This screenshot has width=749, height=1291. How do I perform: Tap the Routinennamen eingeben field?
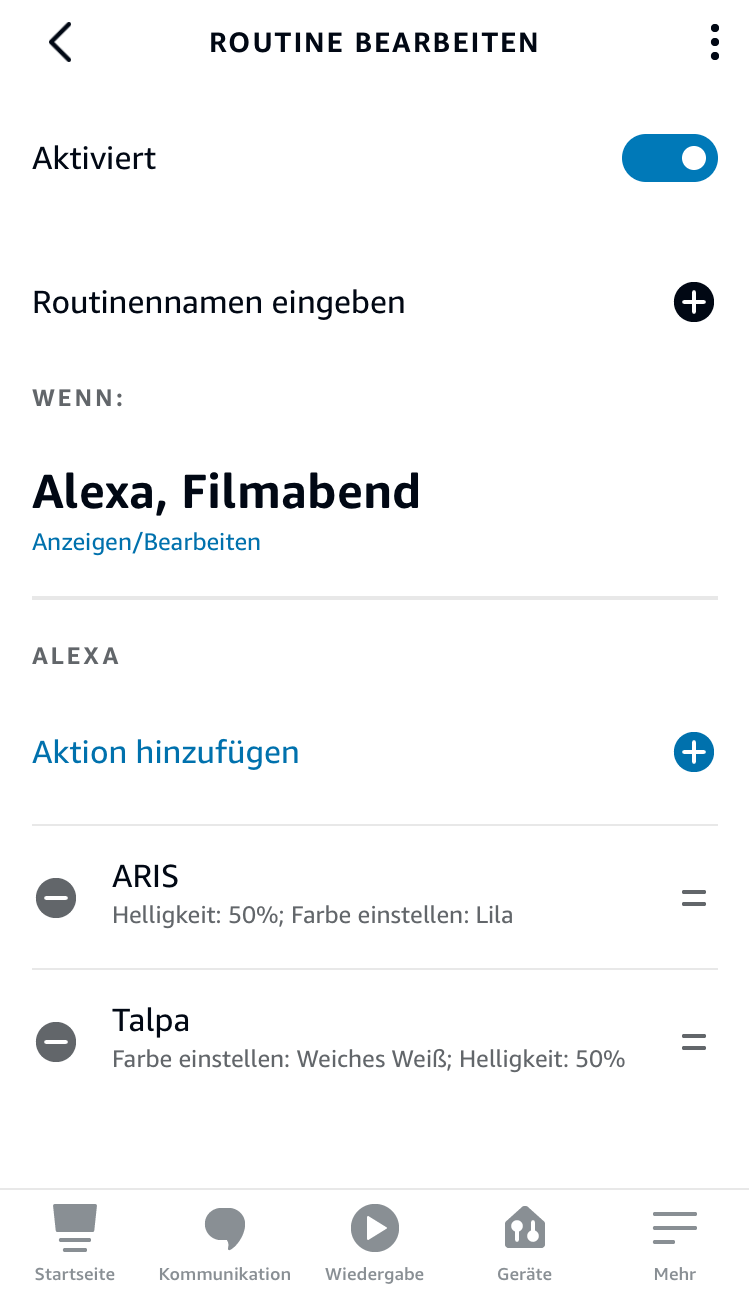coord(219,302)
